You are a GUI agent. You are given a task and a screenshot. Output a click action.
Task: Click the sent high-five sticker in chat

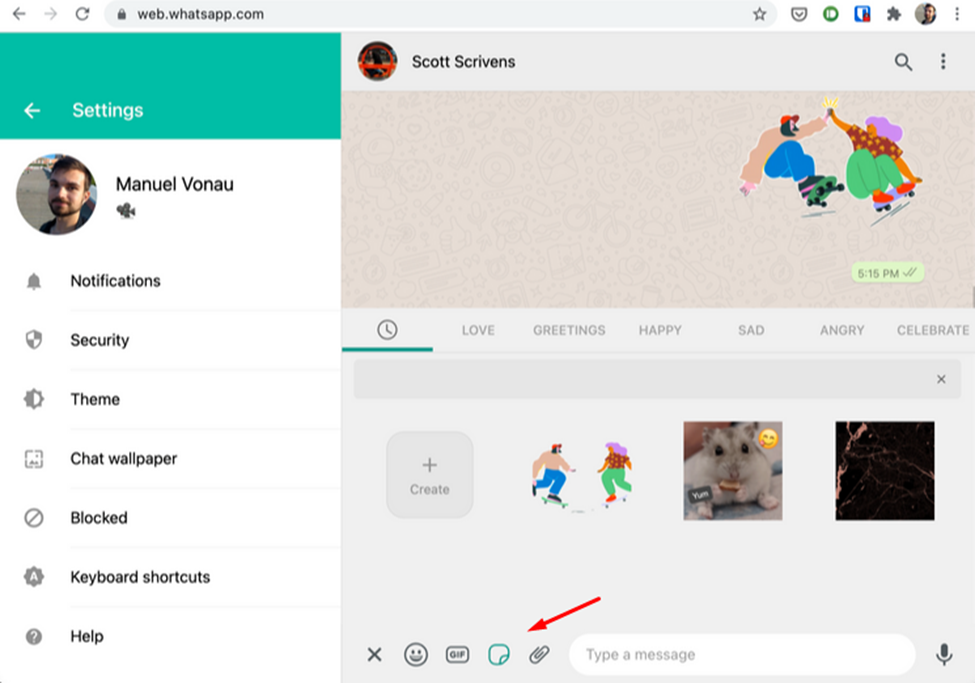830,162
